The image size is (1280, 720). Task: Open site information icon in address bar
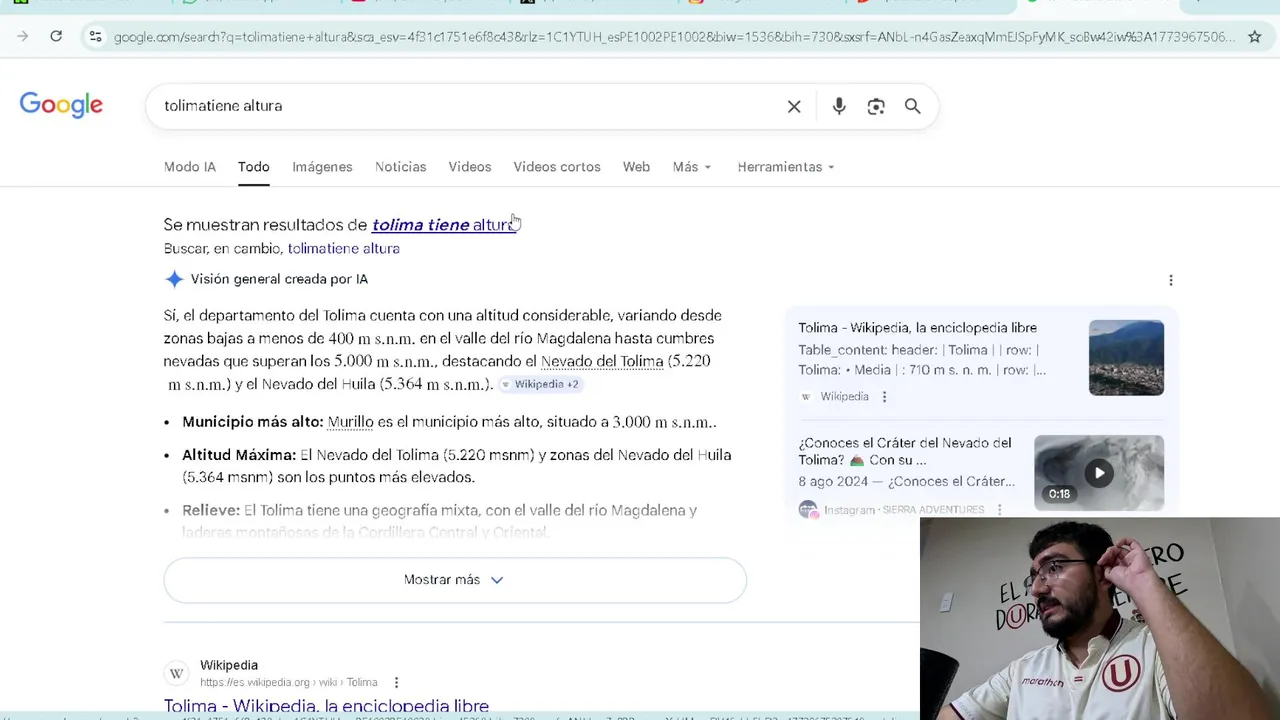click(95, 37)
